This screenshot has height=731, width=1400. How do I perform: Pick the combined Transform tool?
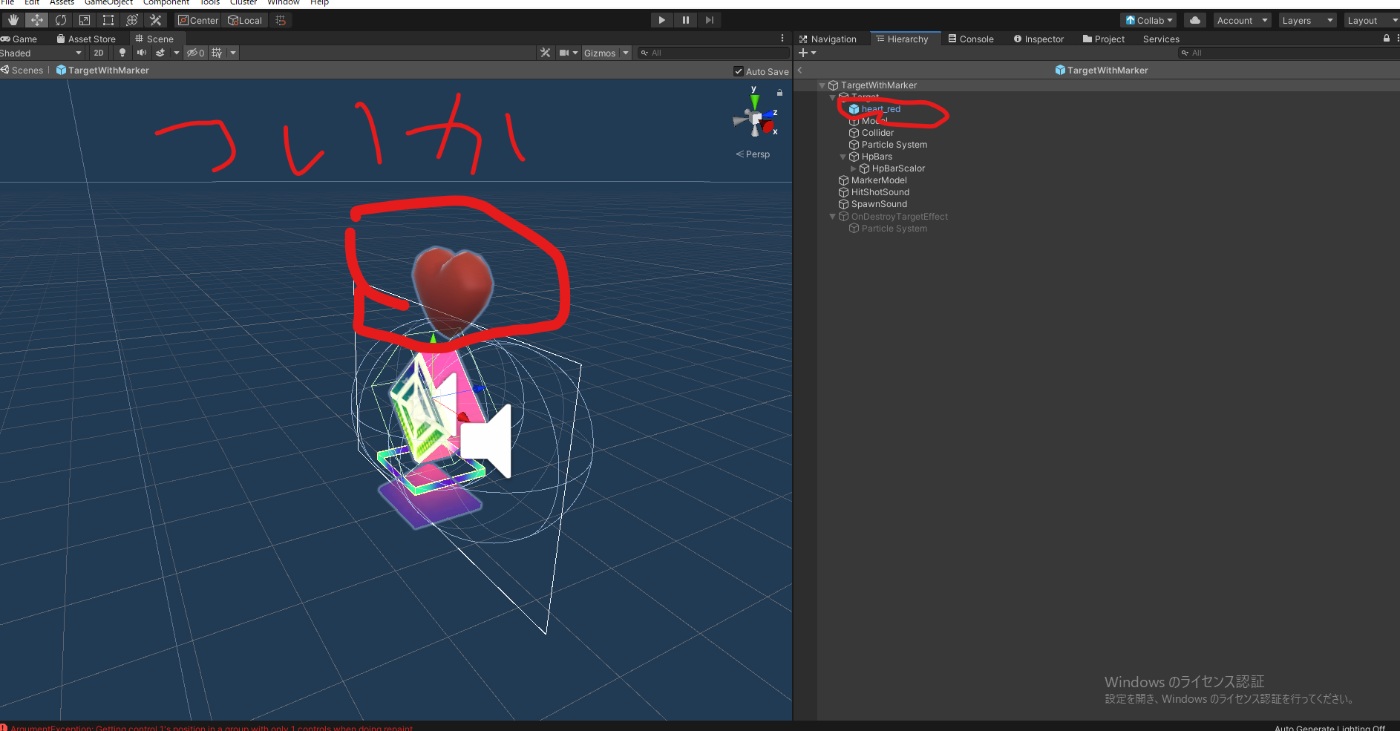pos(131,20)
